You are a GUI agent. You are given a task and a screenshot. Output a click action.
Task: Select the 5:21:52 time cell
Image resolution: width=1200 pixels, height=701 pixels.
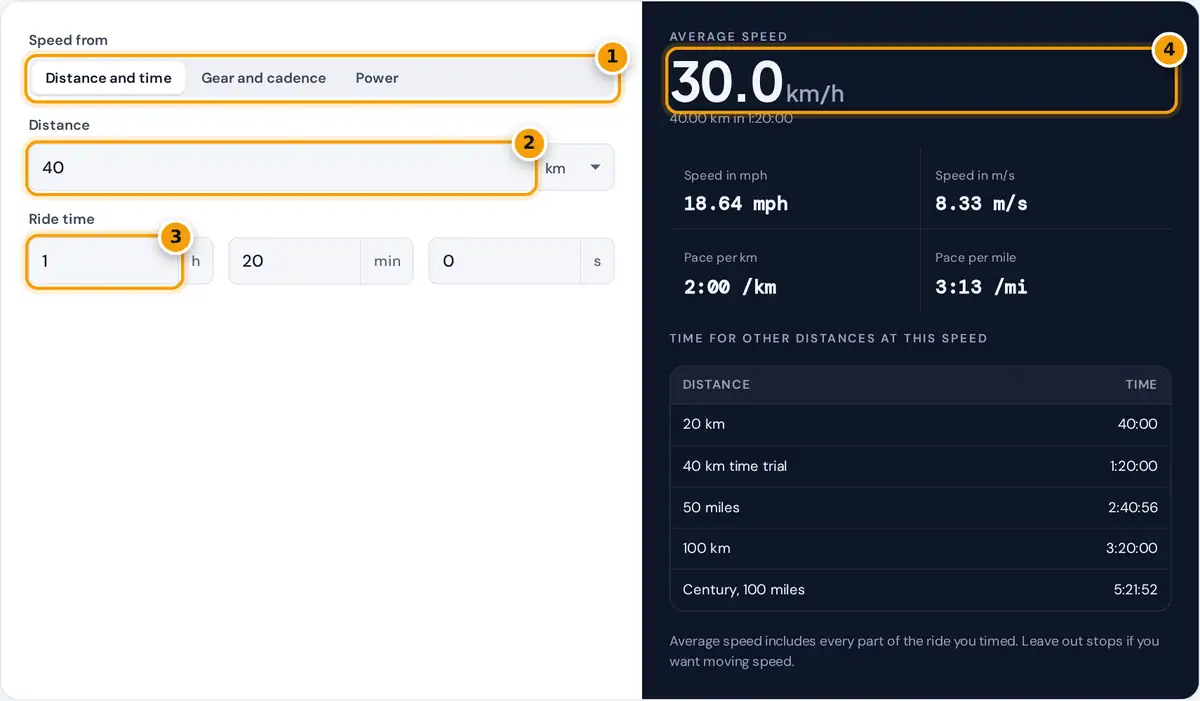coord(1135,590)
